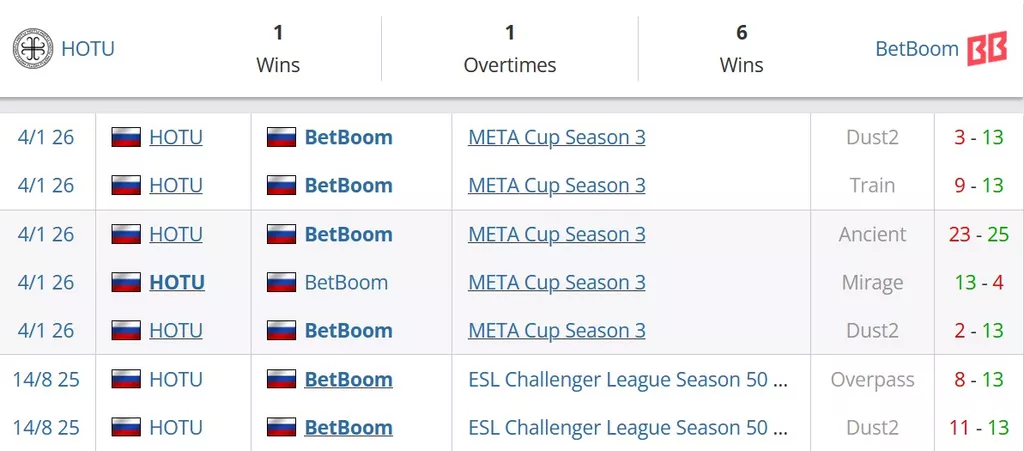Click bold HOTU link in Mirage row
1024x451 pixels.
177,283
